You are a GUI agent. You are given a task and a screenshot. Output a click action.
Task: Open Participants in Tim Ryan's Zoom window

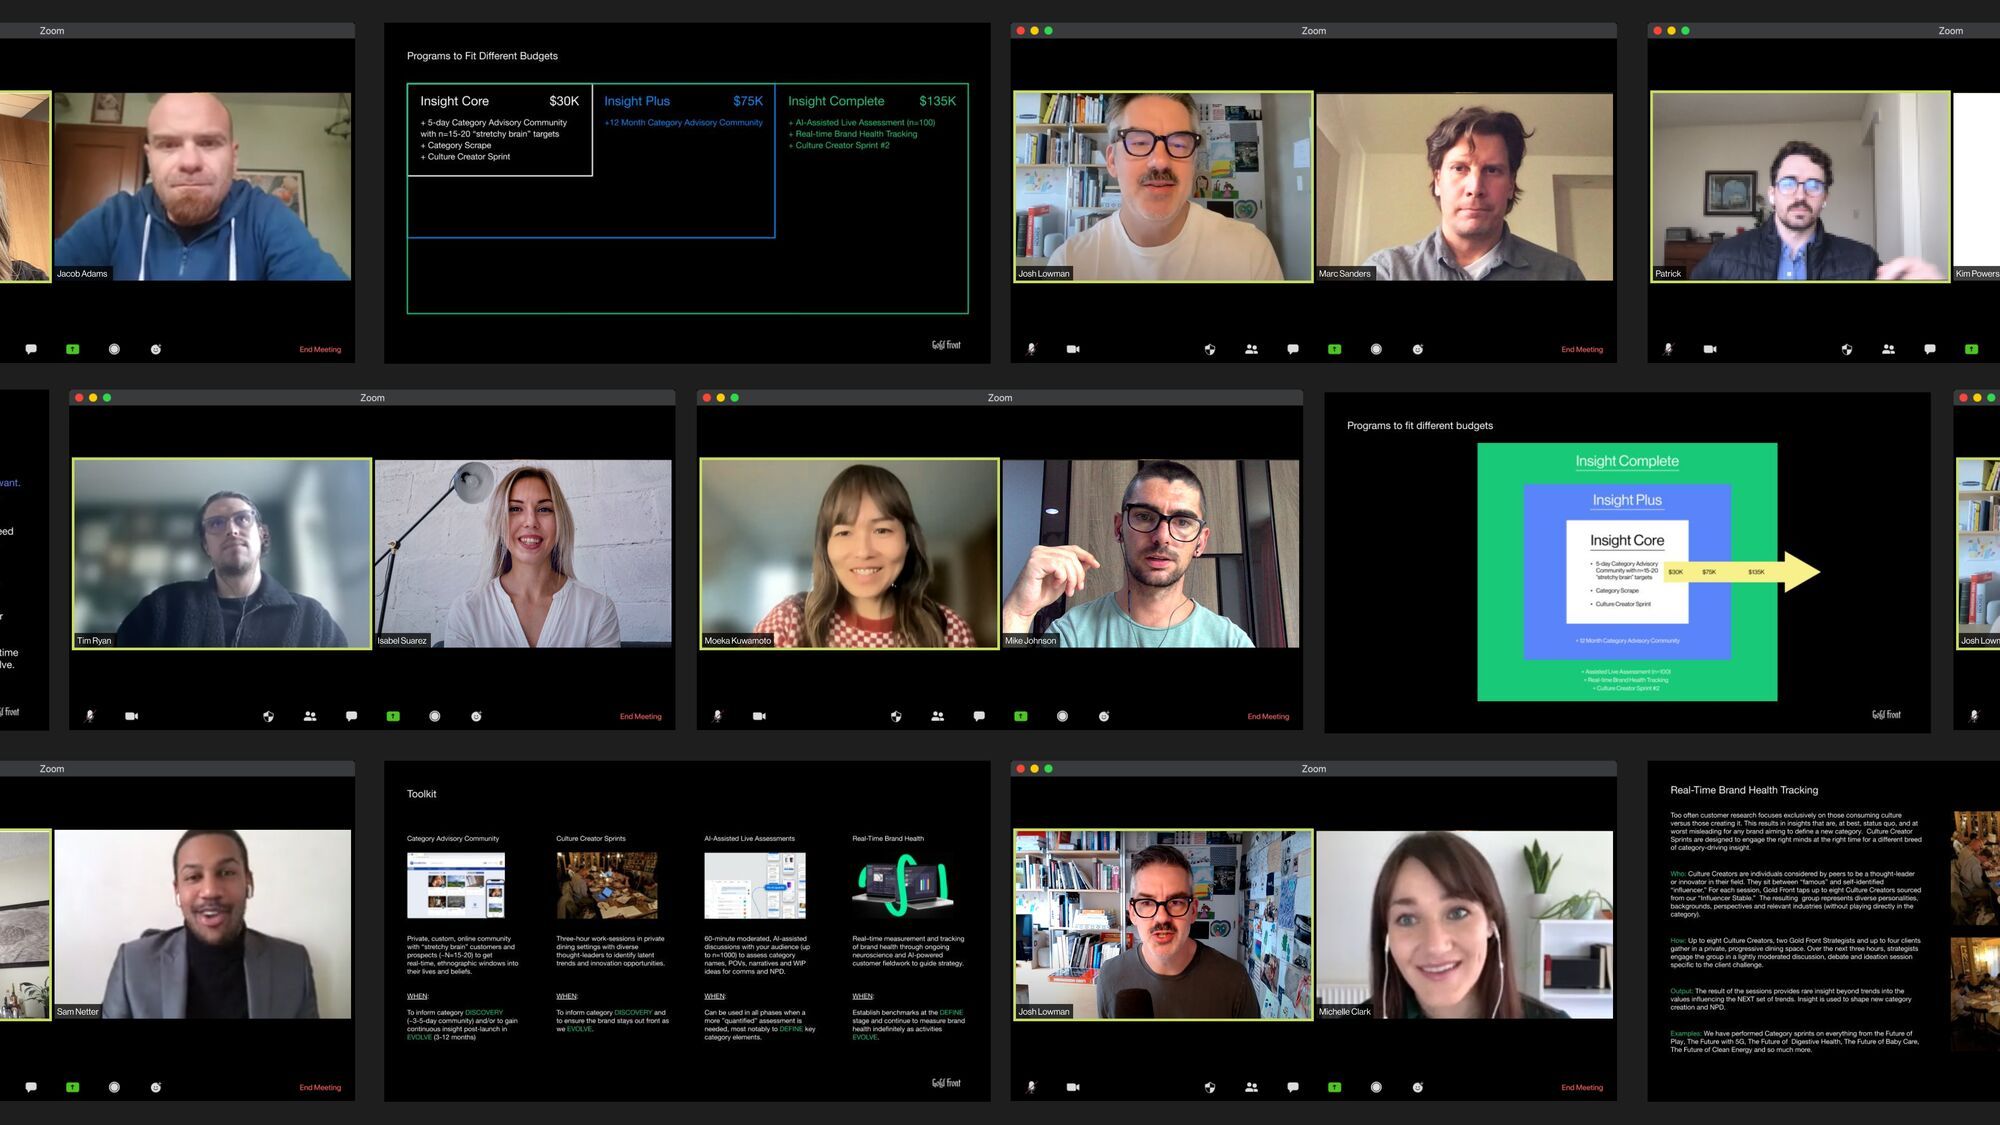click(x=310, y=716)
